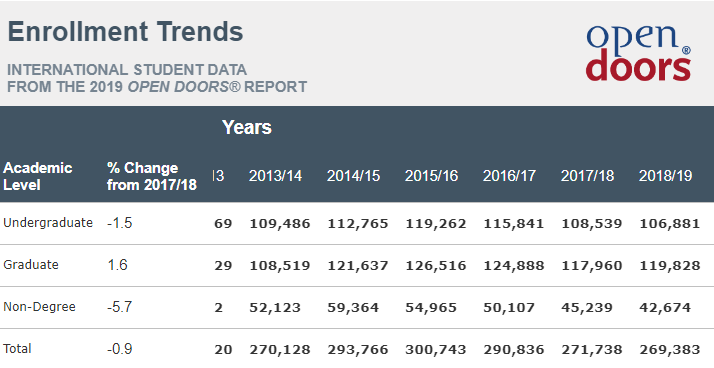714x368 pixels.
Task: Click Undergraduate 2013/14 value 109,486
Action: [280, 224]
